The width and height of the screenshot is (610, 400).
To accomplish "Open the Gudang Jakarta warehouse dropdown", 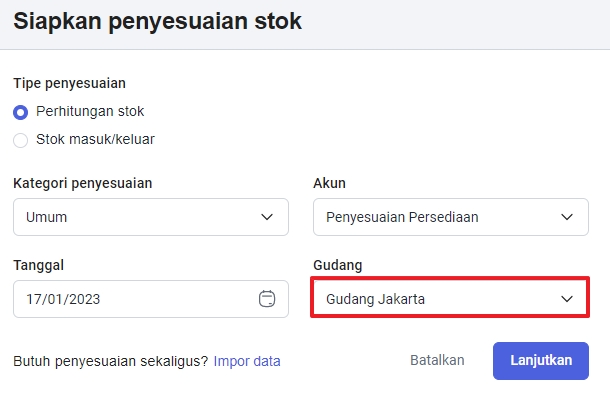I will coord(450,298).
